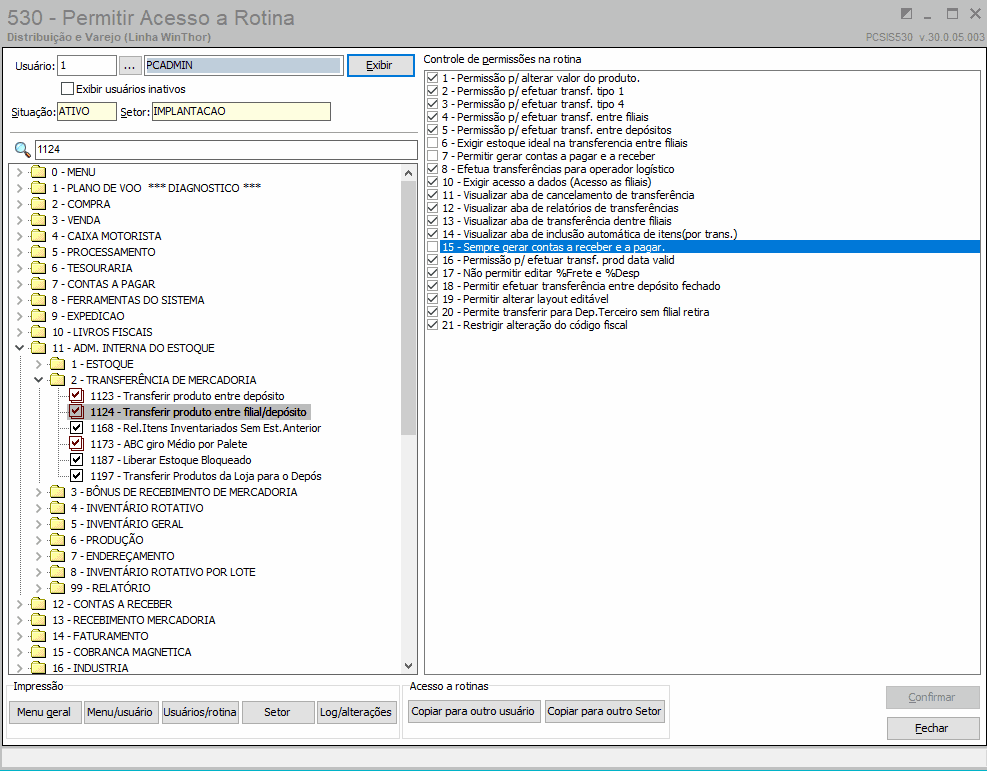Click Copiar para outro usuário
Image resolution: width=987 pixels, height=771 pixels.
point(473,711)
